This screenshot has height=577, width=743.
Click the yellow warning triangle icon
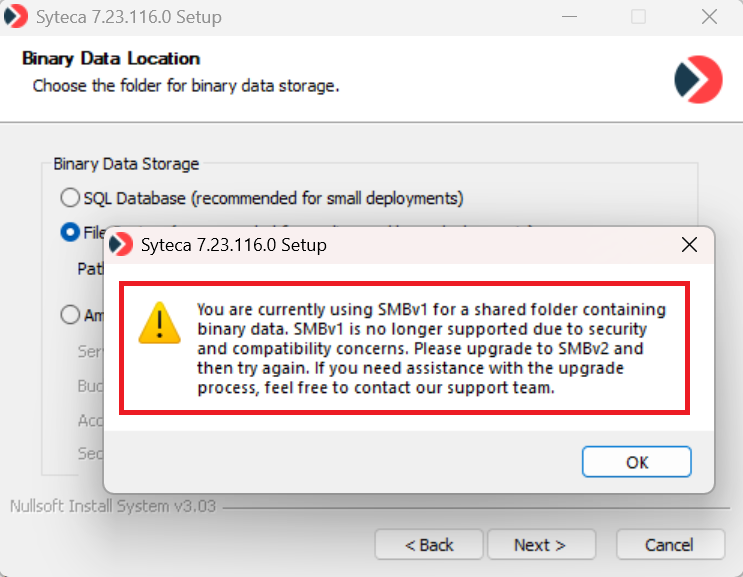point(158,323)
